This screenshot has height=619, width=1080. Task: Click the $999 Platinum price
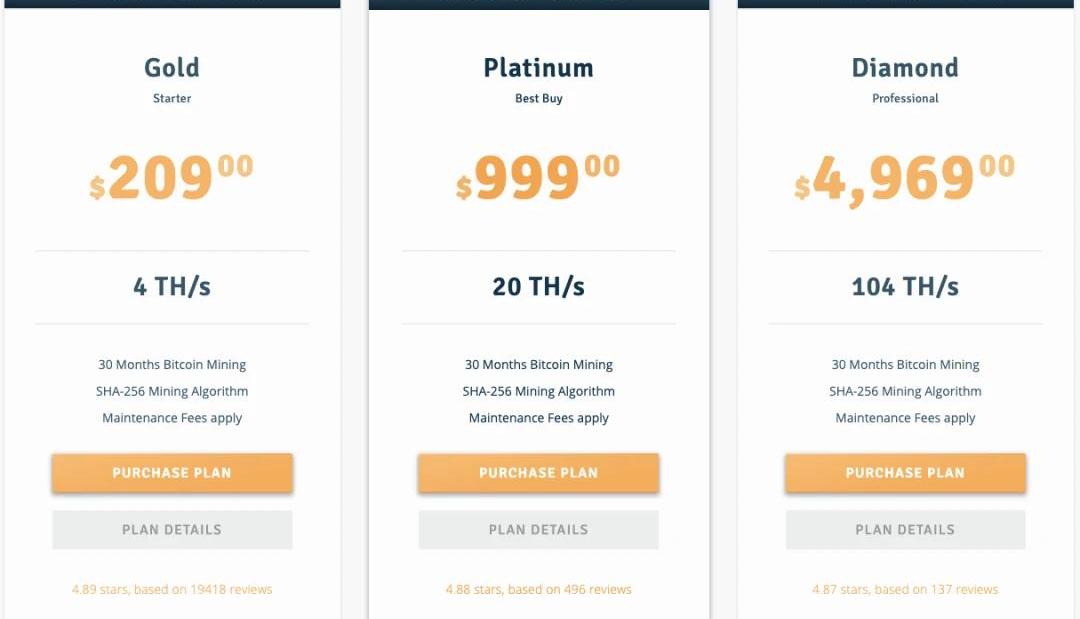tap(538, 179)
